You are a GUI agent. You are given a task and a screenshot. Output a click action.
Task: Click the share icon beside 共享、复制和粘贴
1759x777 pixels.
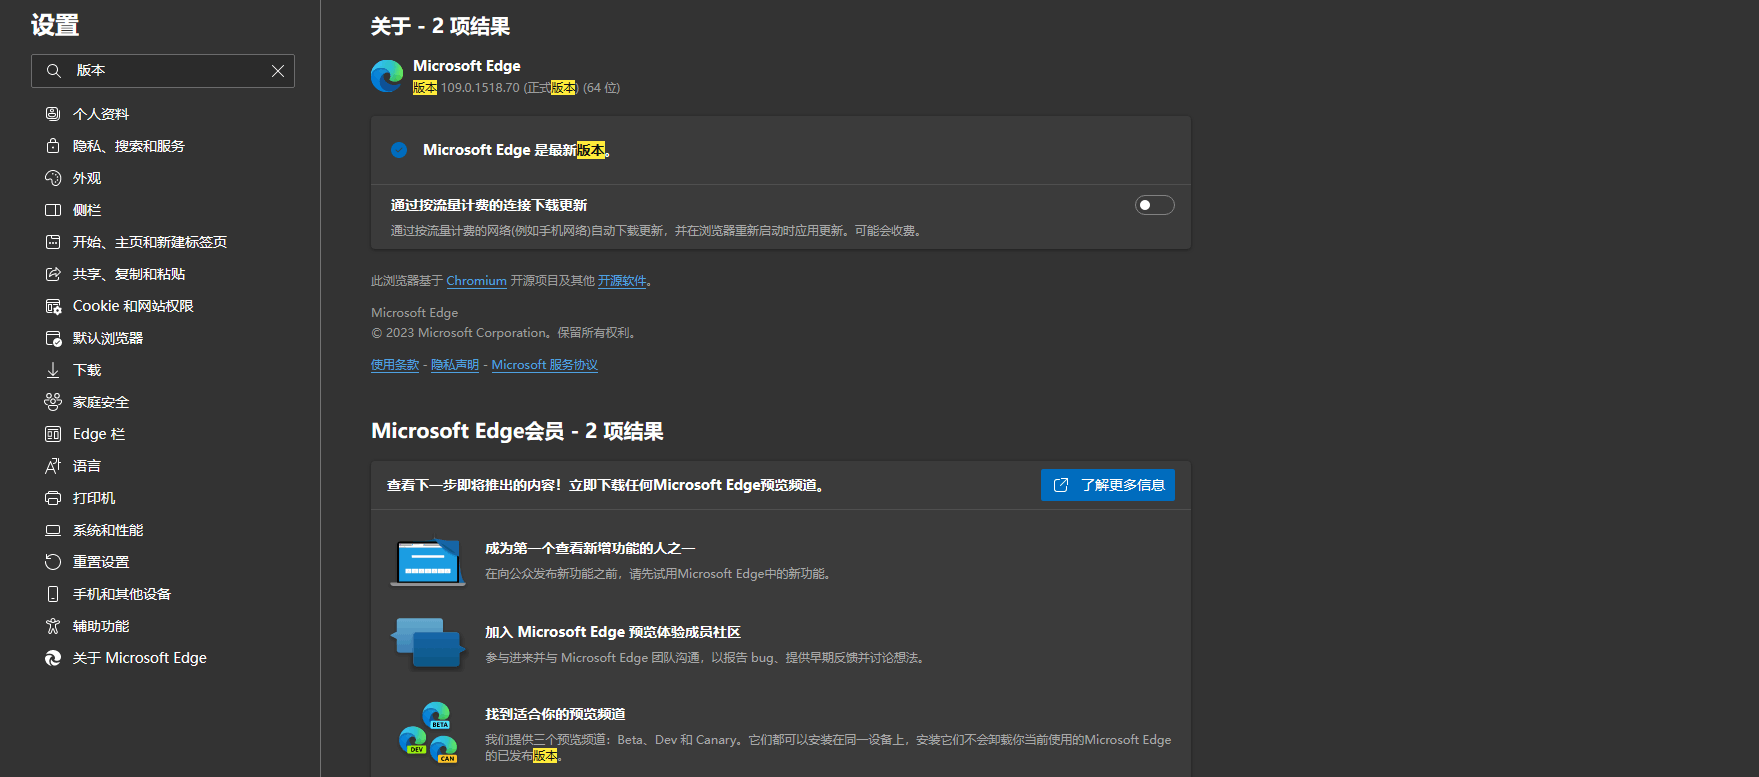tap(53, 274)
